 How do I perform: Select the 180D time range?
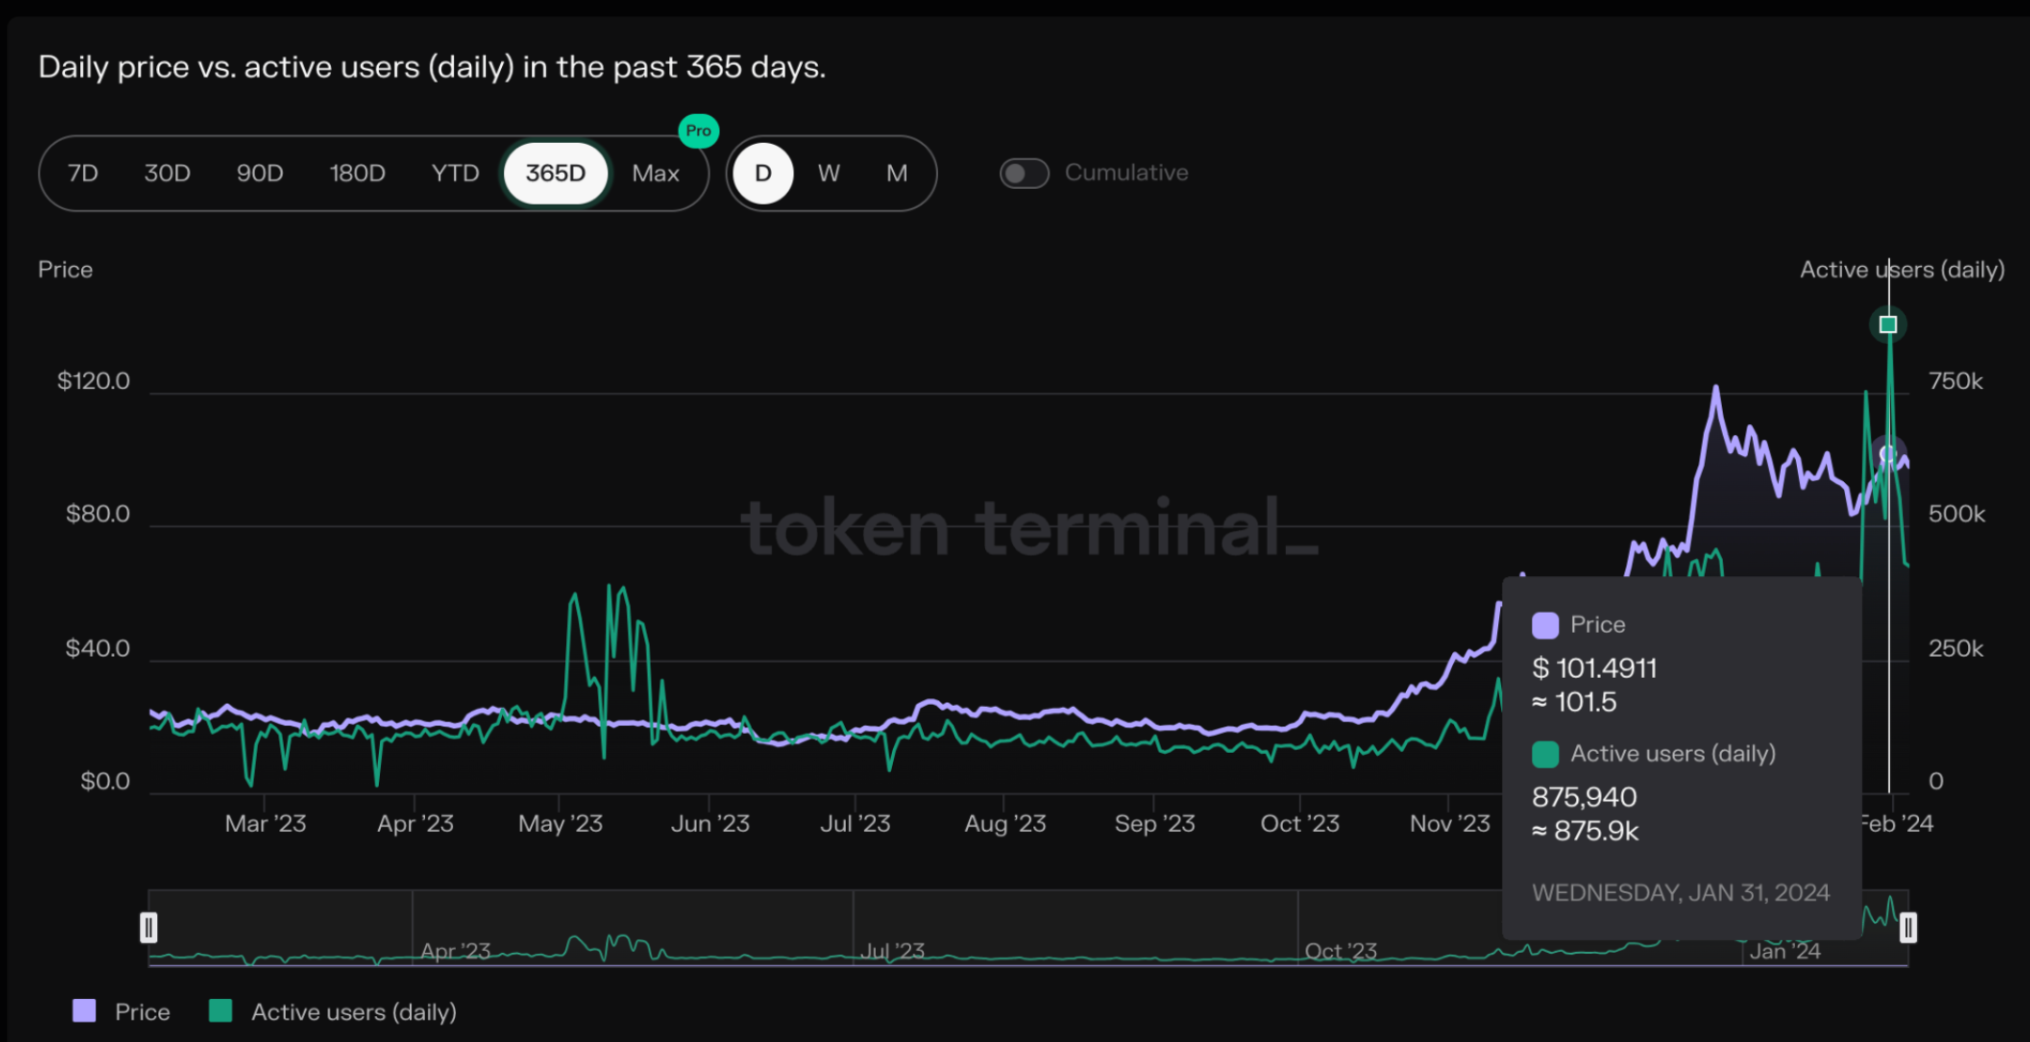(x=357, y=173)
